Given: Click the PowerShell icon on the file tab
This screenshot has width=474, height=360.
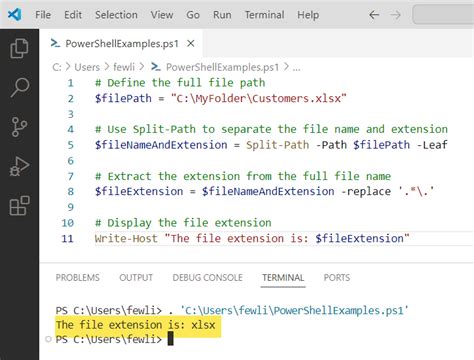Looking at the screenshot, I should click(55, 43).
